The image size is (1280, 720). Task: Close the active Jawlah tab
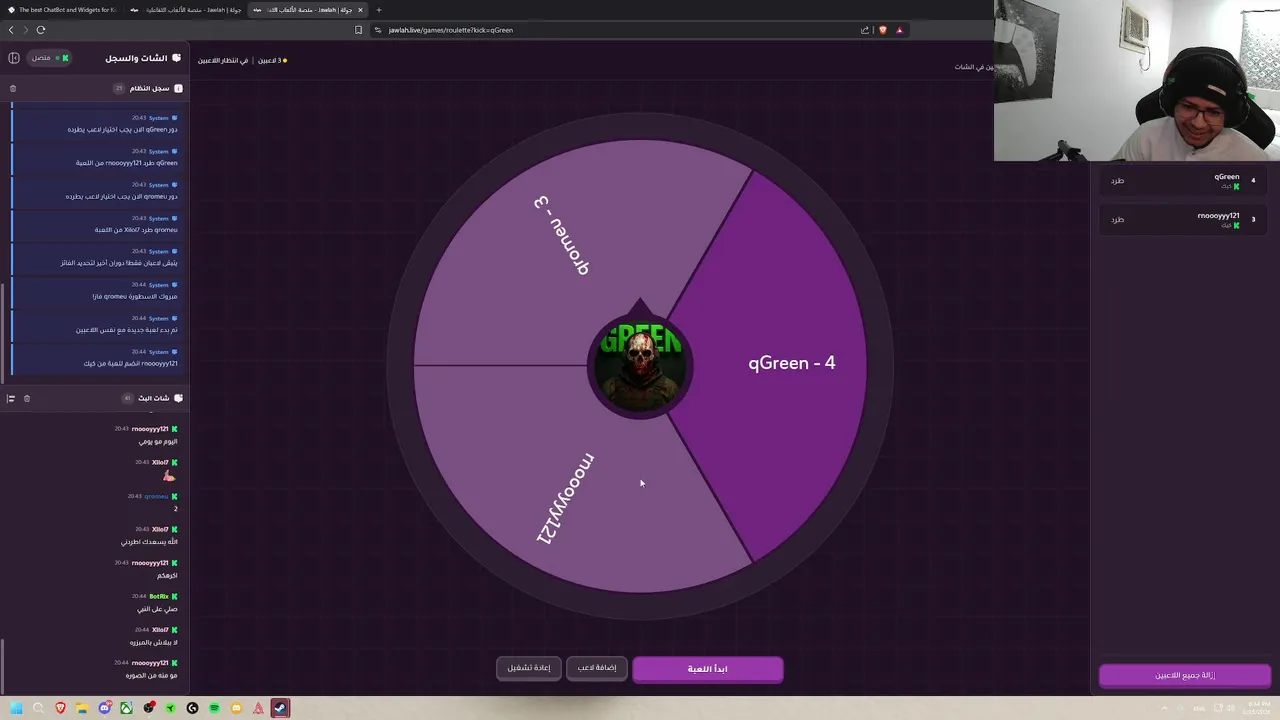pos(360,10)
